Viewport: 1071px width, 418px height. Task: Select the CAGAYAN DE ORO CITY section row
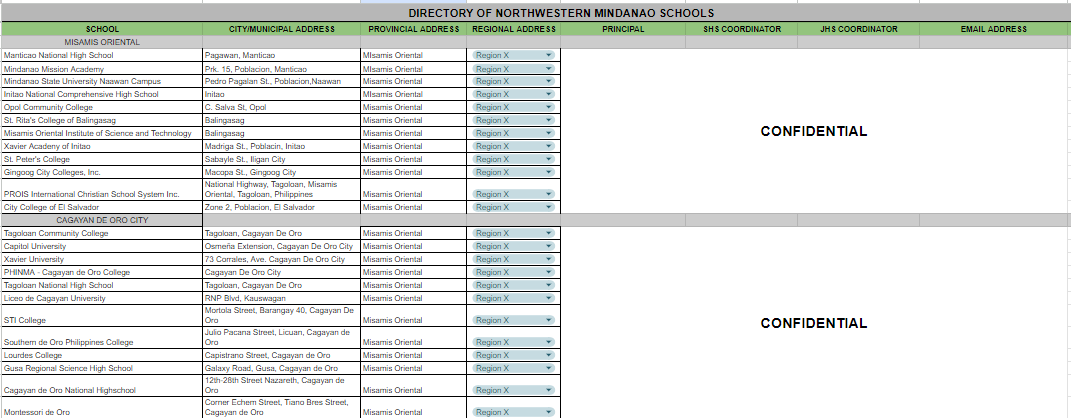click(x=102, y=220)
